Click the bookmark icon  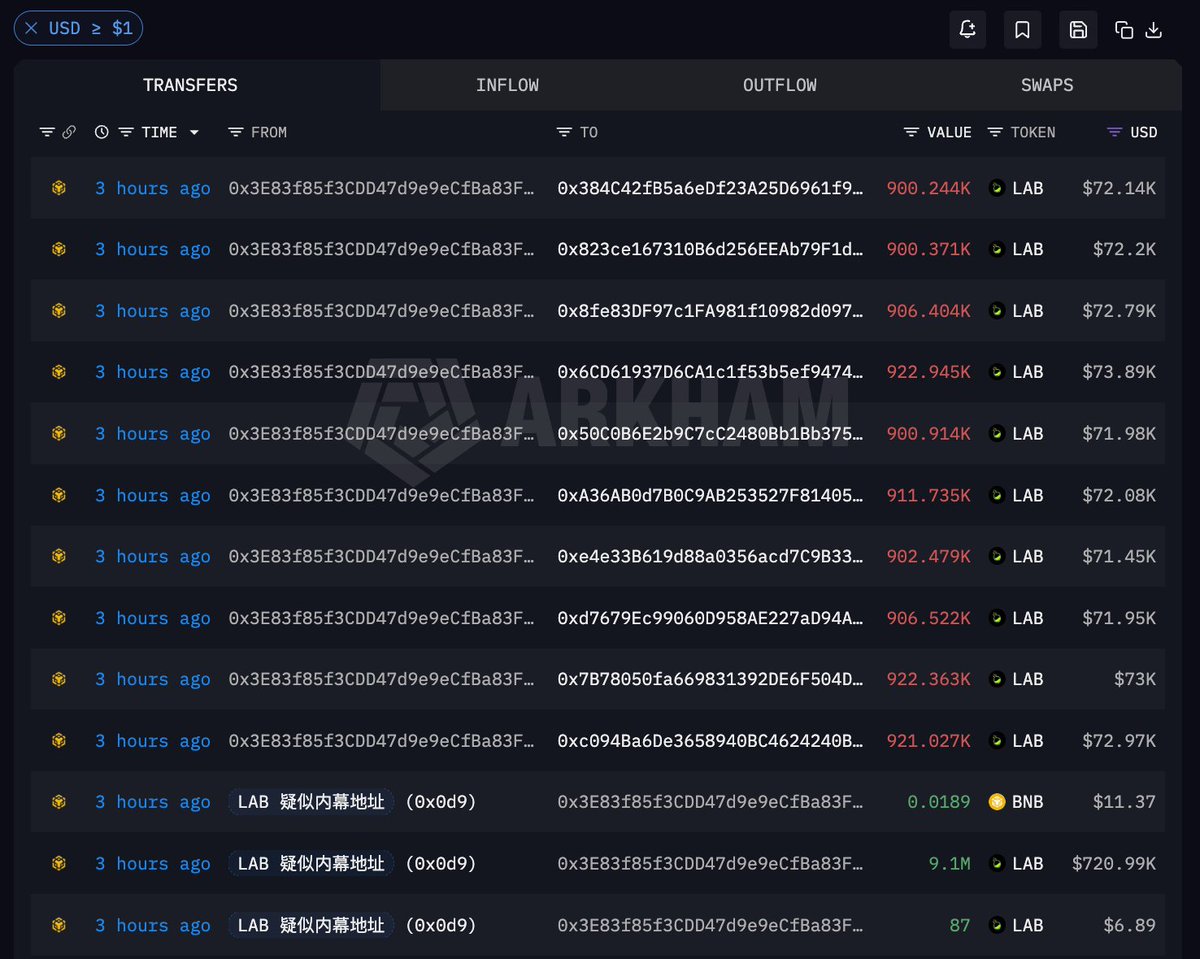(x=1023, y=30)
